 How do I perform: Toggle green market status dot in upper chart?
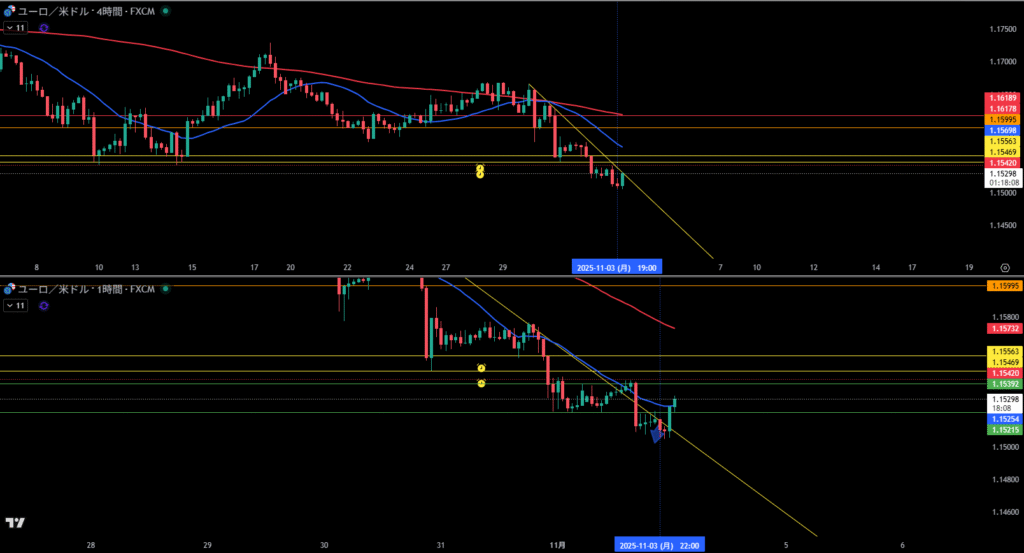pos(165,10)
